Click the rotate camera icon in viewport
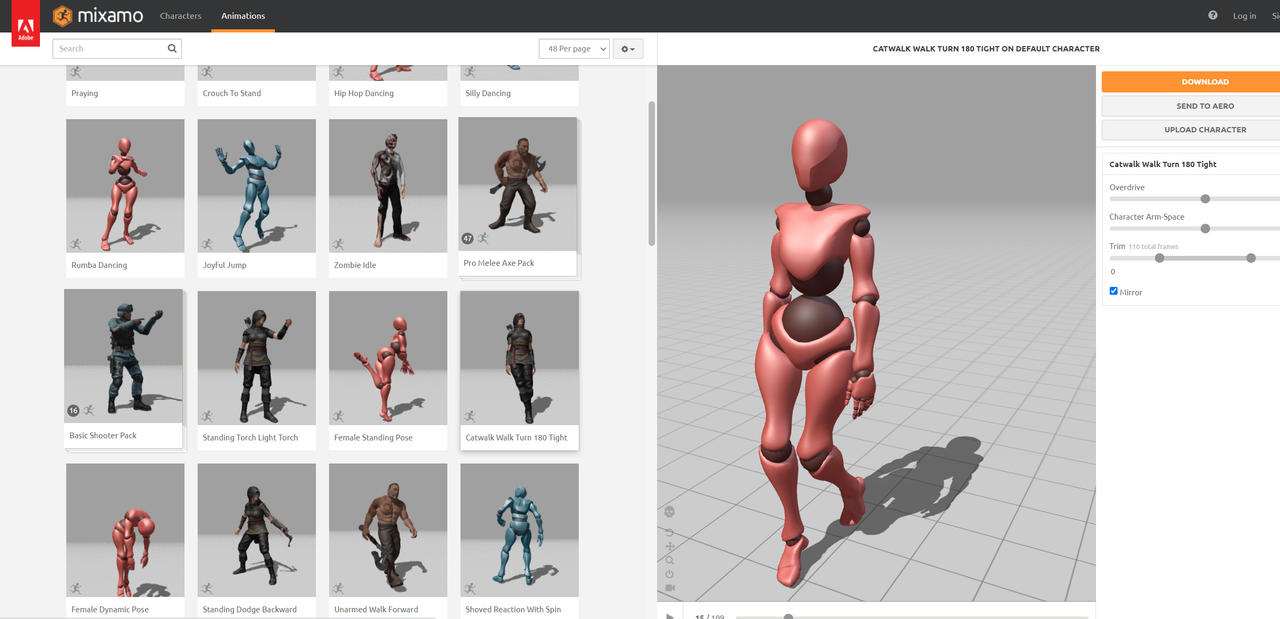Screen dimensions: 1280x619 click(670, 532)
